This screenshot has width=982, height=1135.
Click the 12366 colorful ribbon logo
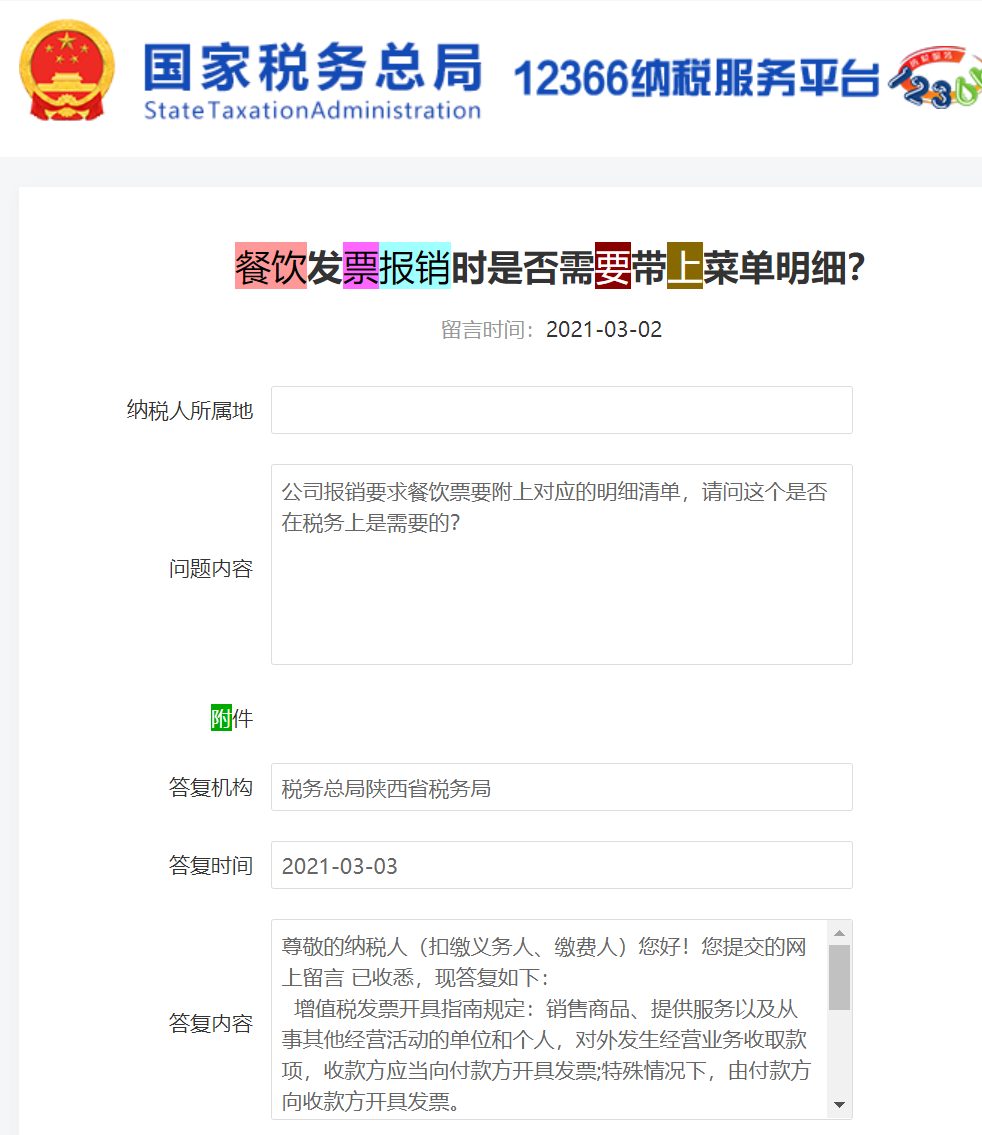click(x=935, y=77)
